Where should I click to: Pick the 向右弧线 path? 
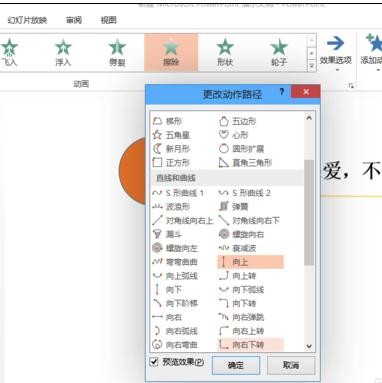click(175, 331)
